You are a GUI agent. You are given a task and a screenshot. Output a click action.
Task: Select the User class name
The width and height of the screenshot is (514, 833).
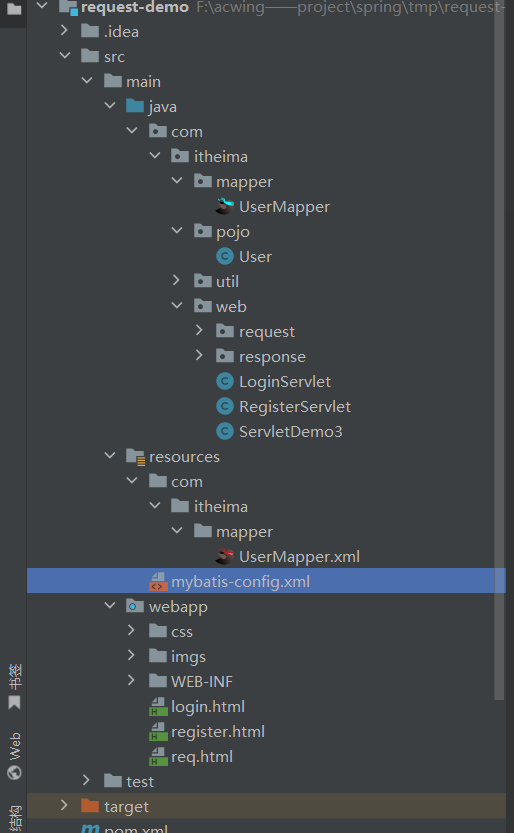(255, 257)
